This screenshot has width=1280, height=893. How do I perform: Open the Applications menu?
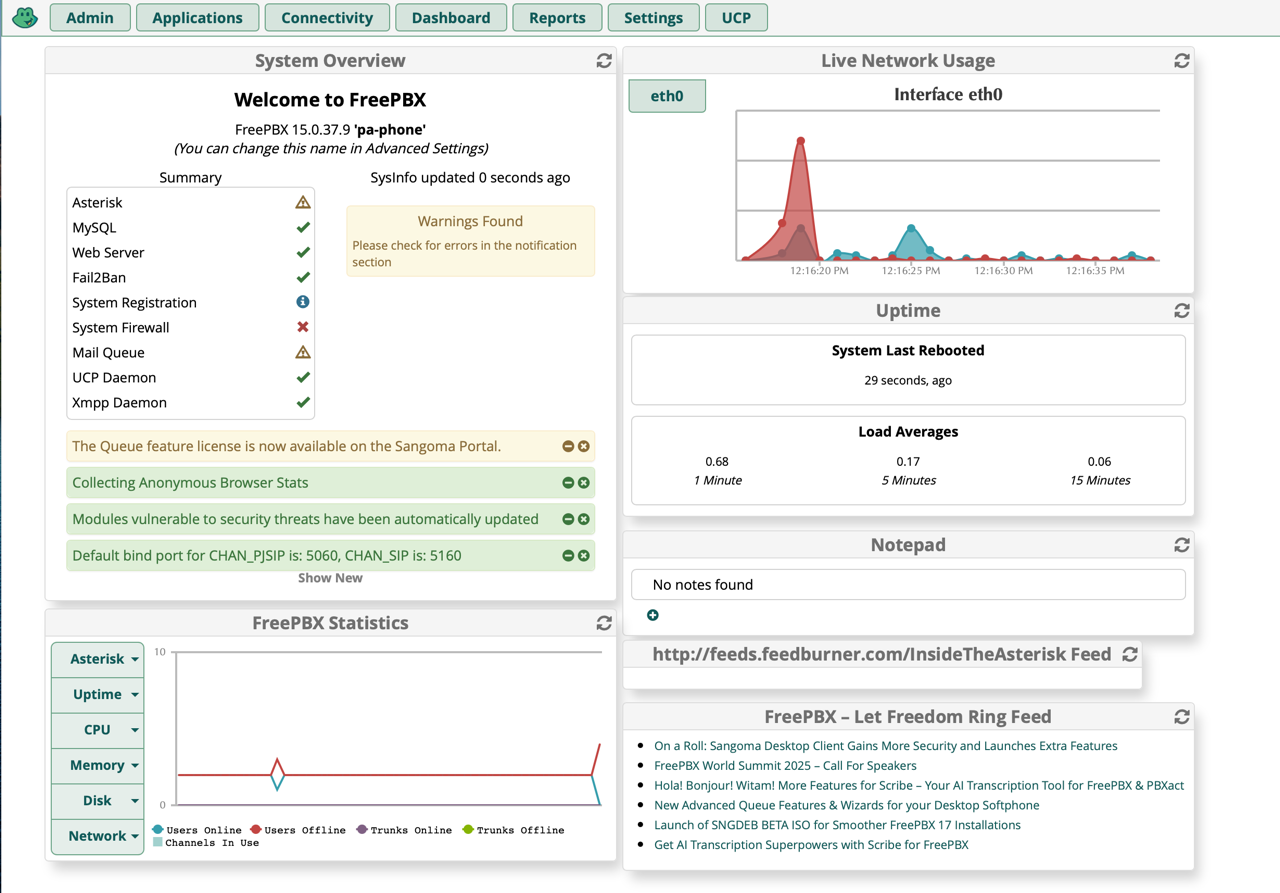(x=197, y=17)
